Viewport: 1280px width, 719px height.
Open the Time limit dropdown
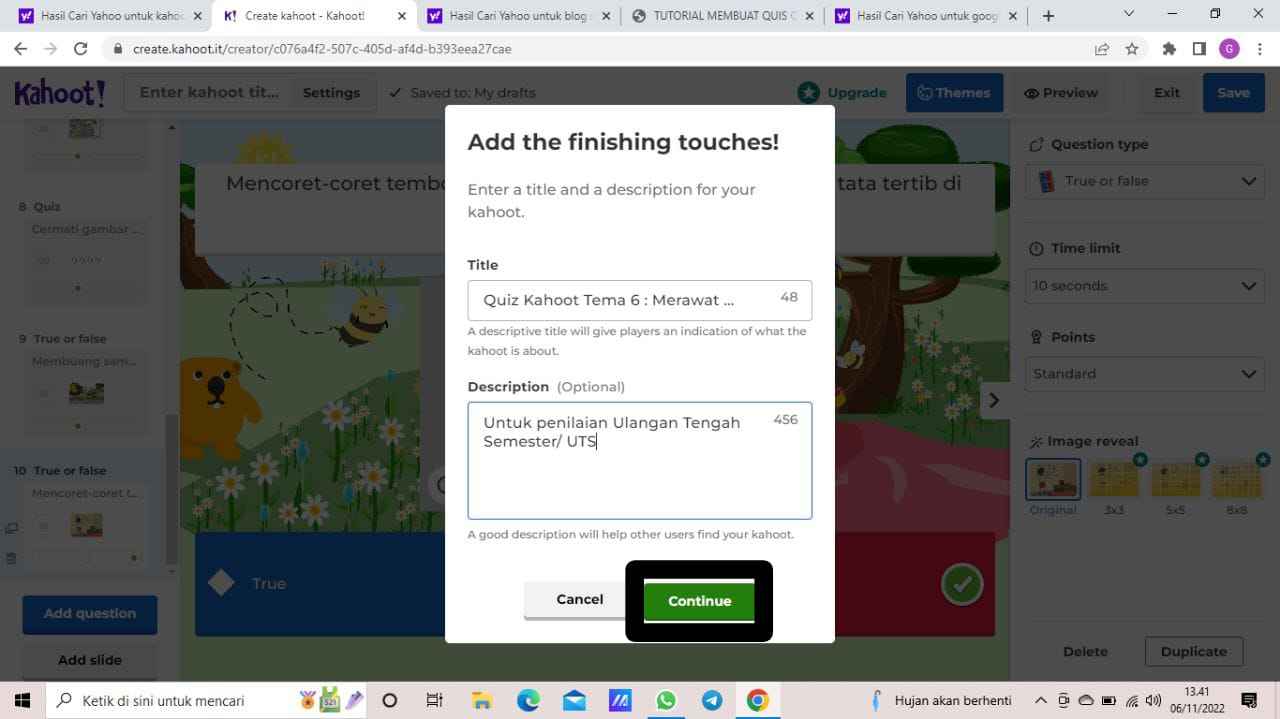[x=1145, y=285]
